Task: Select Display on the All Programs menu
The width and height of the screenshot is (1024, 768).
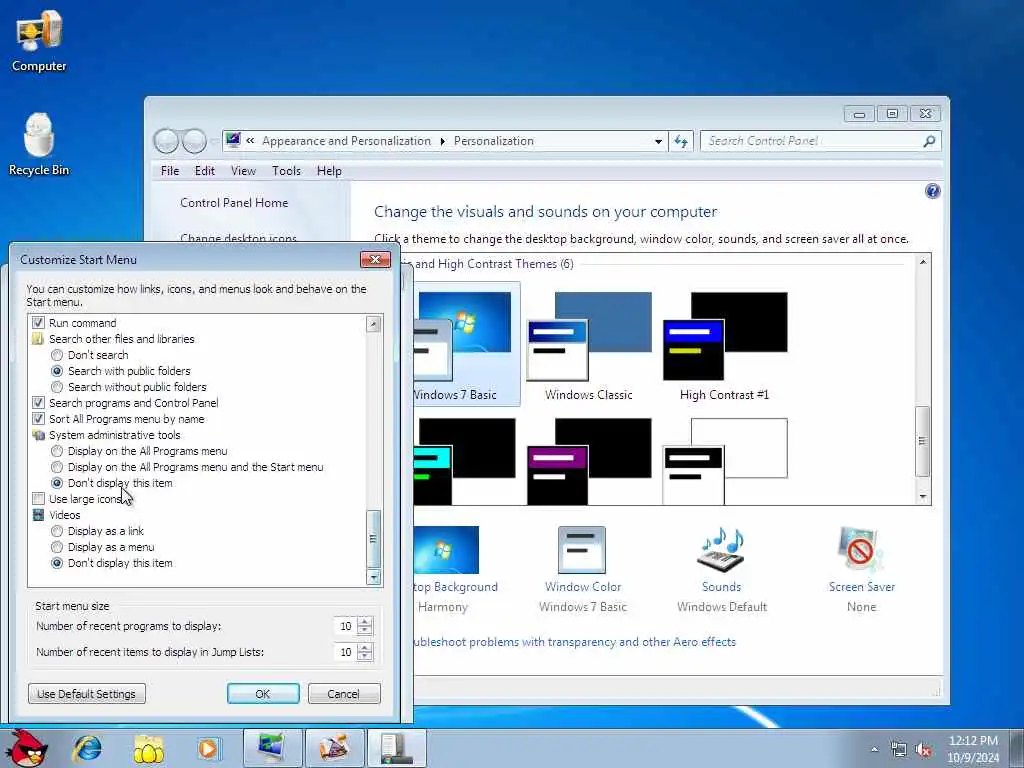Action: click(57, 451)
